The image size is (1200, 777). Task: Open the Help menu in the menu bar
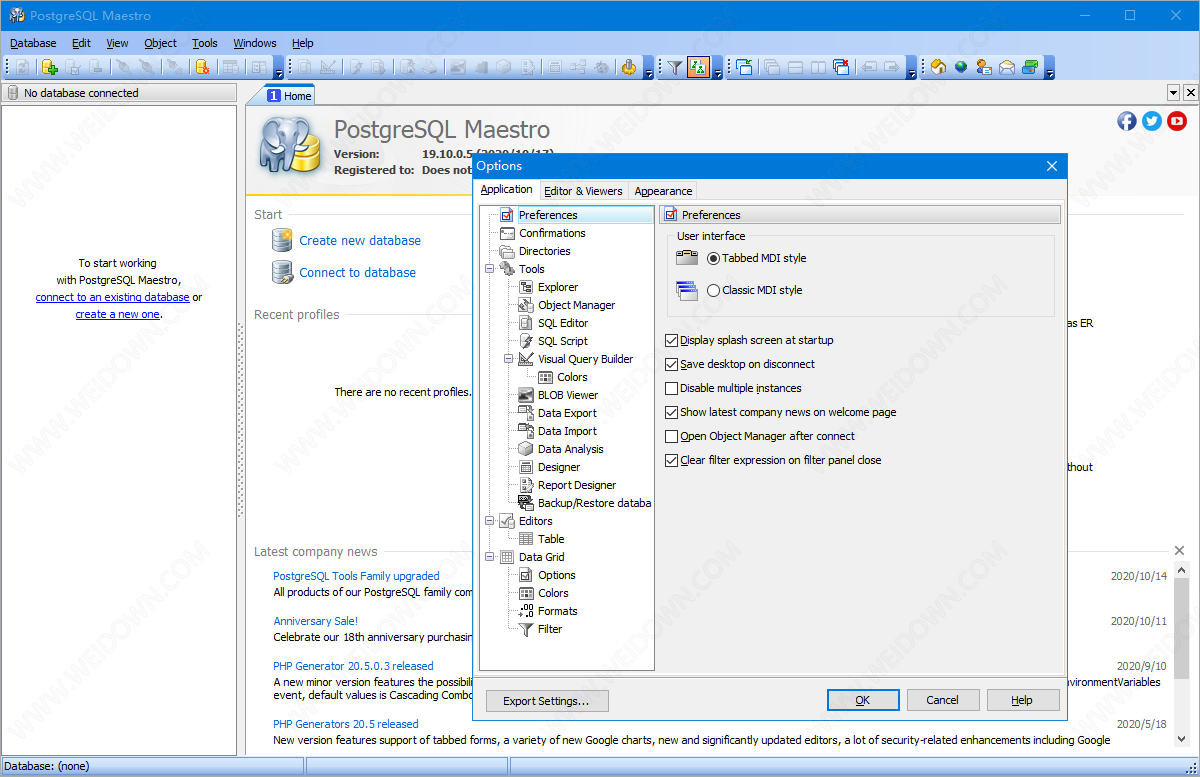tap(303, 43)
